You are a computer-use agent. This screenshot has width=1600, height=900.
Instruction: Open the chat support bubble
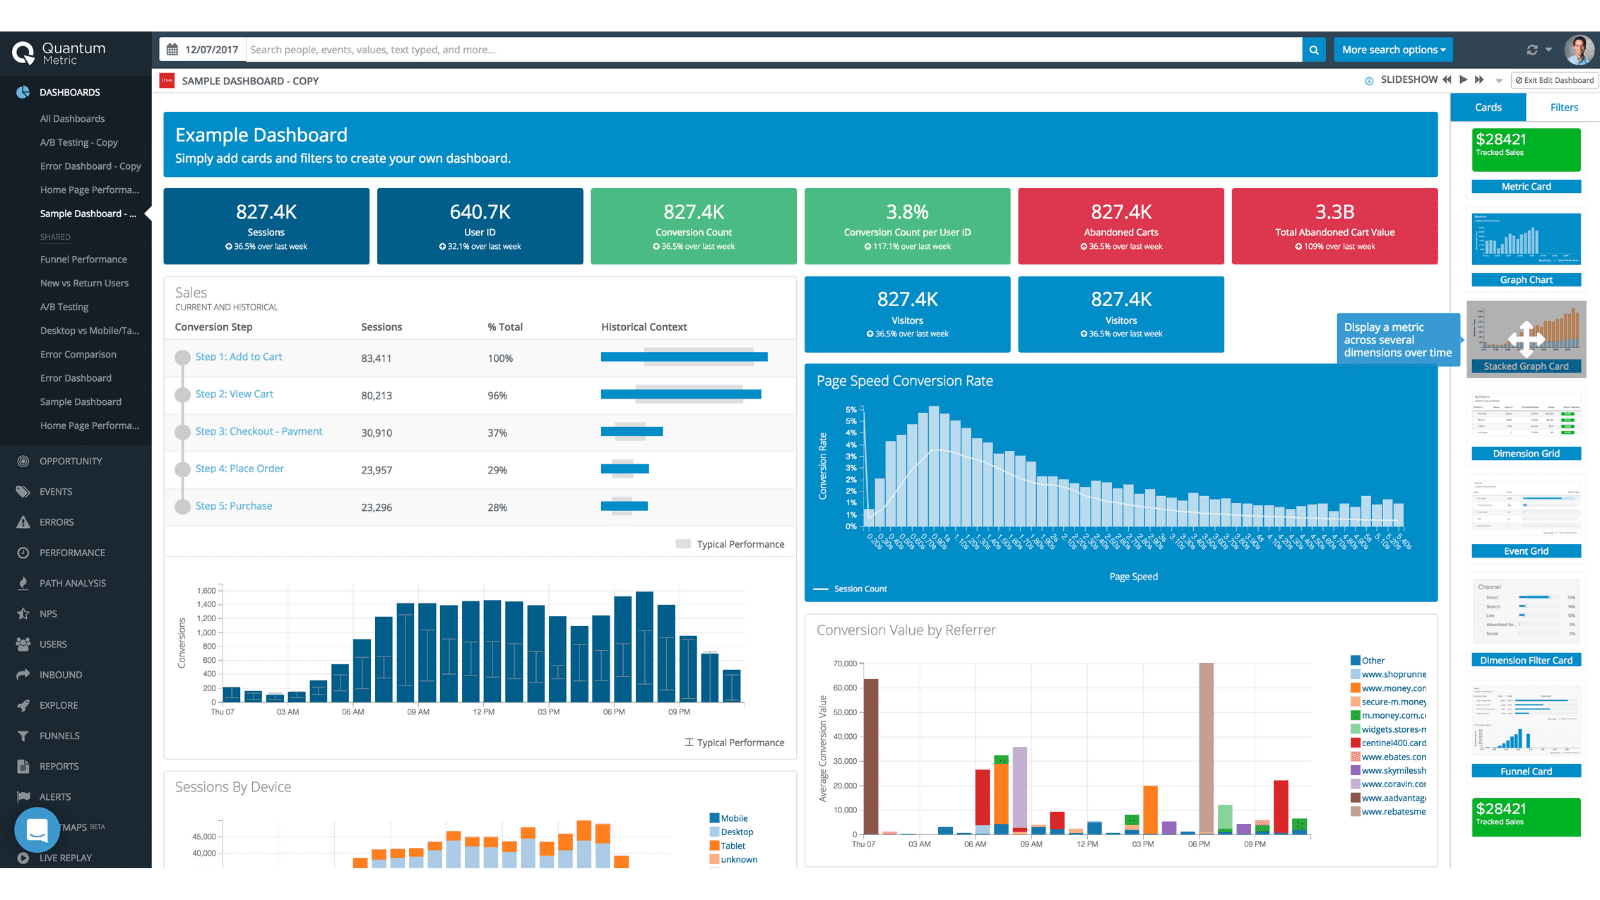click(37, 830)
